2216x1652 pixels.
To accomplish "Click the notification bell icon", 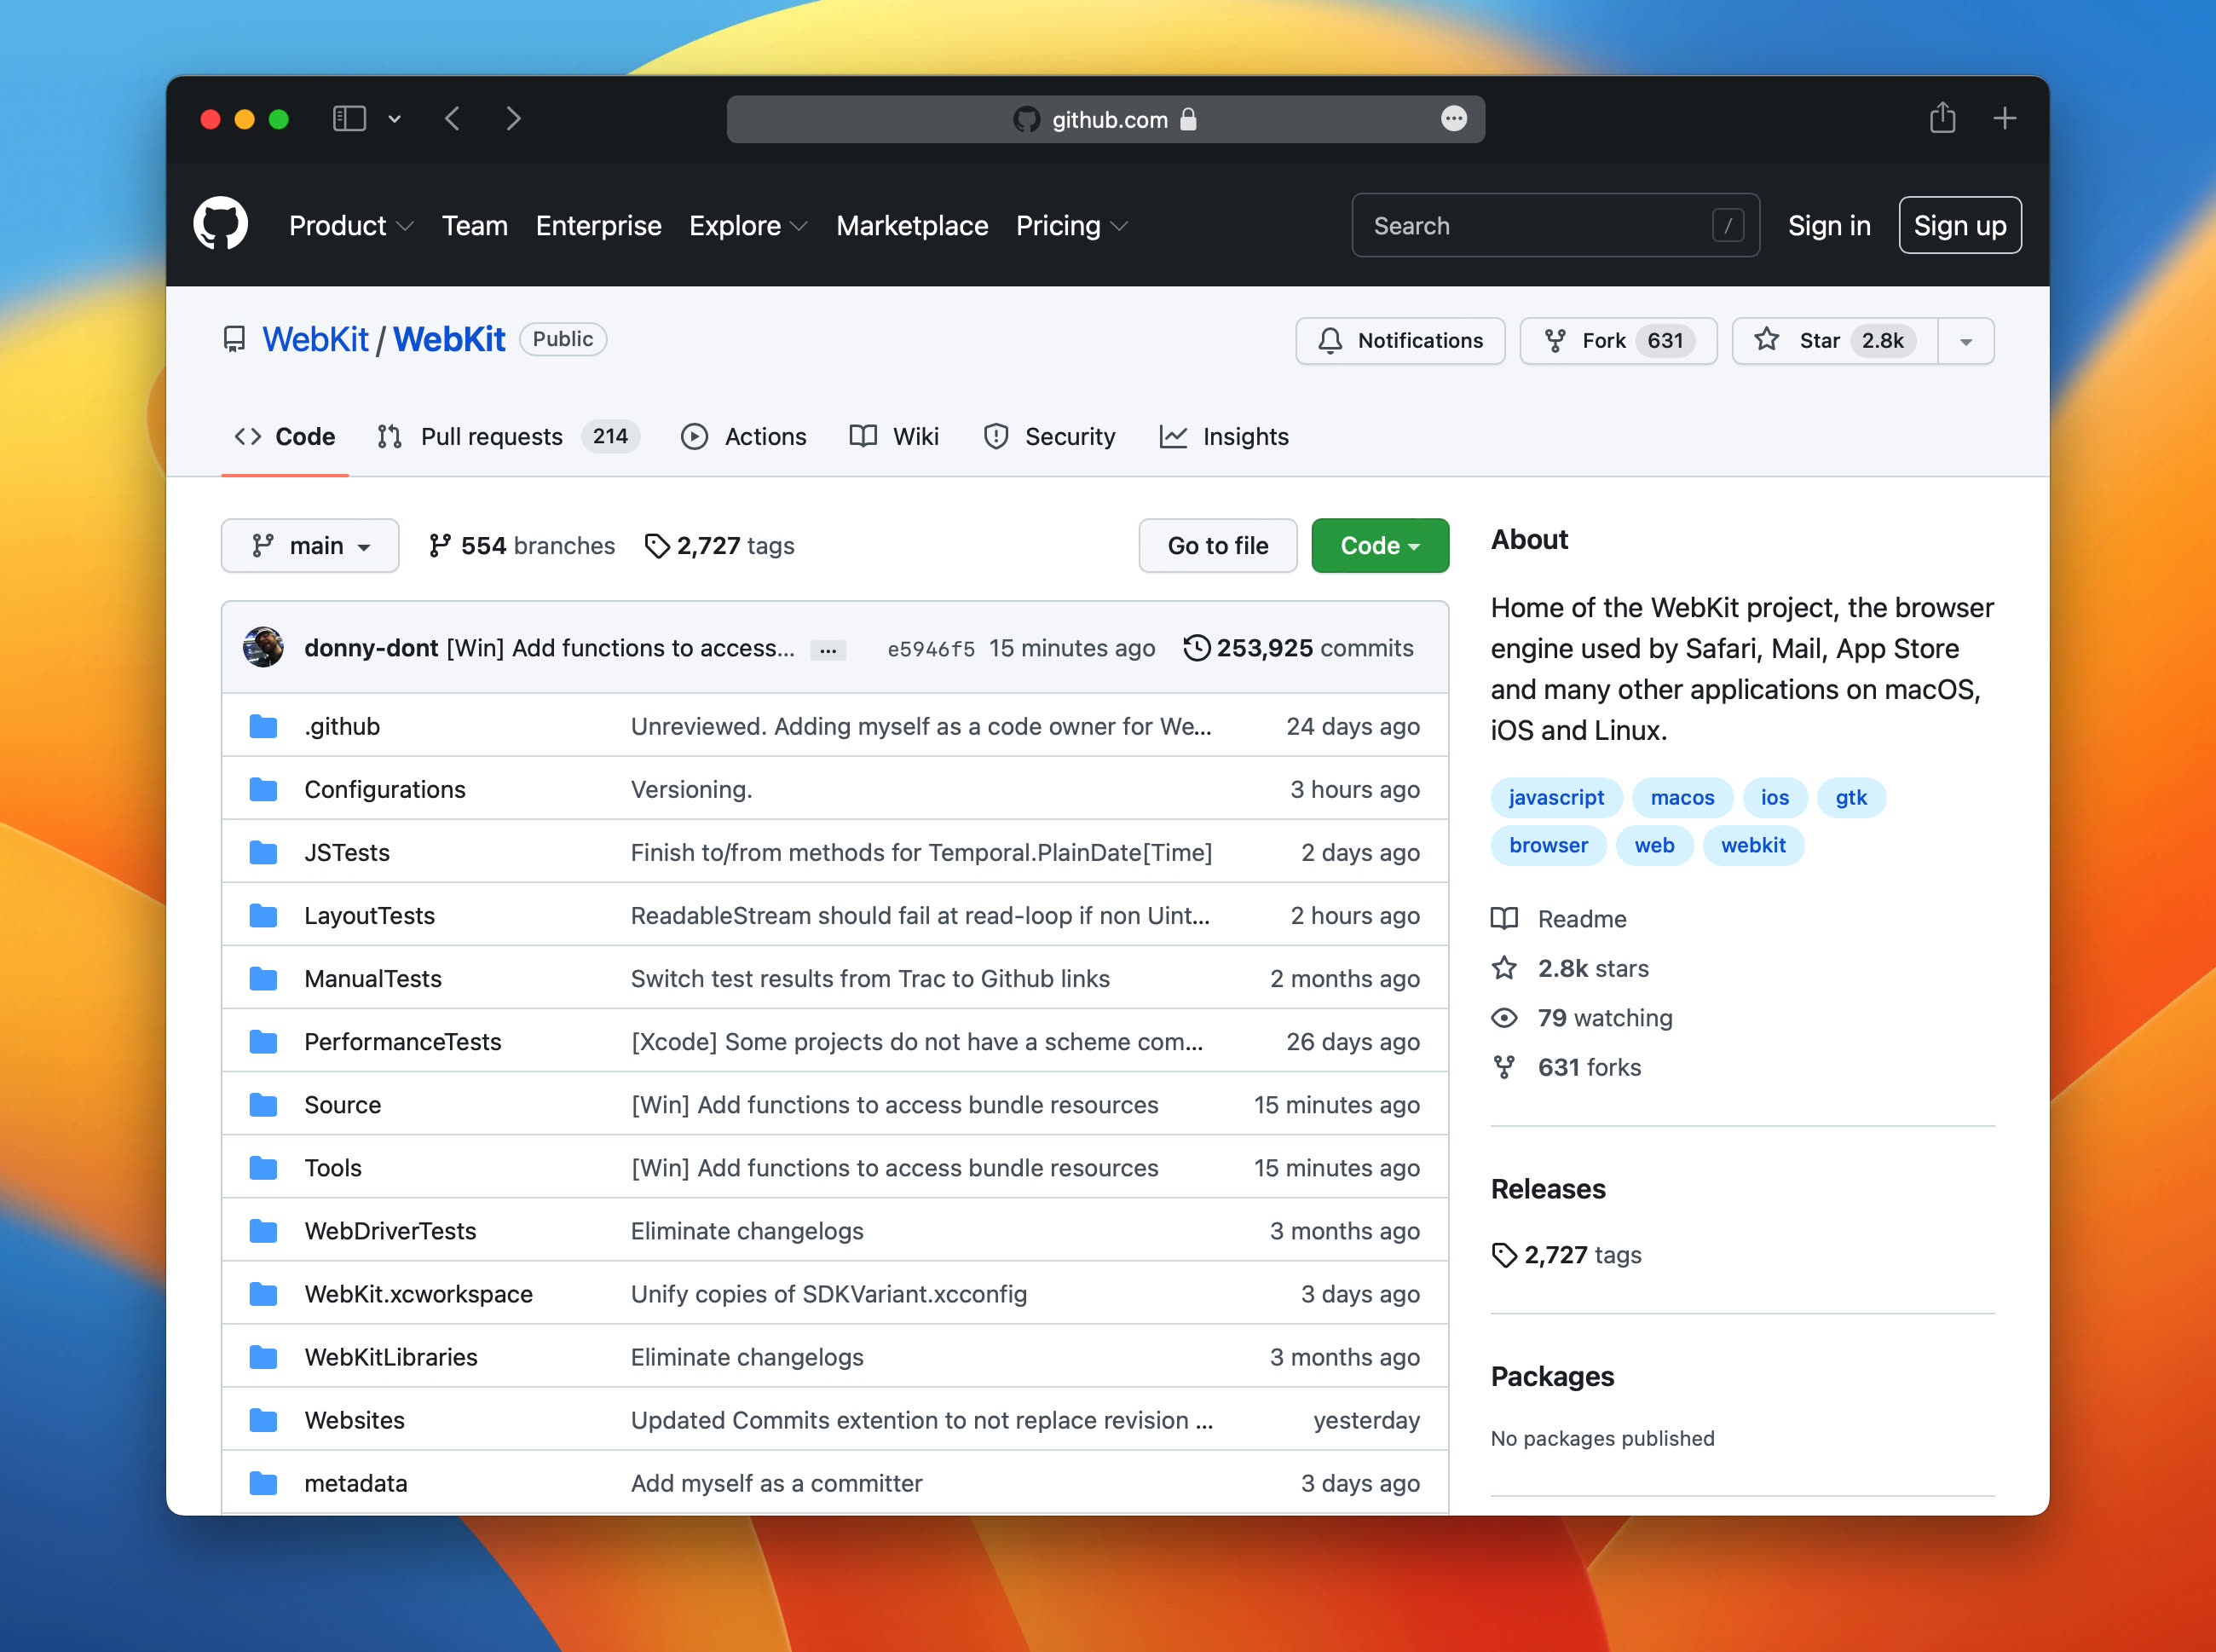I will click(1330, 341).
